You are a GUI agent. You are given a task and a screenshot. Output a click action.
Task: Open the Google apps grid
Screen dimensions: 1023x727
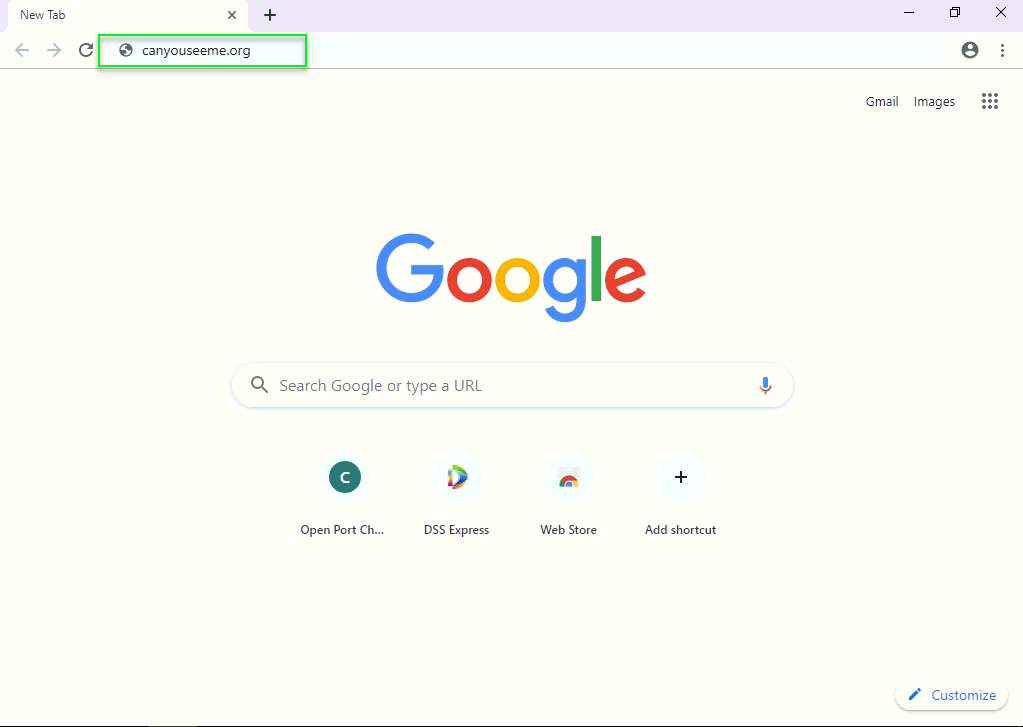990,101
